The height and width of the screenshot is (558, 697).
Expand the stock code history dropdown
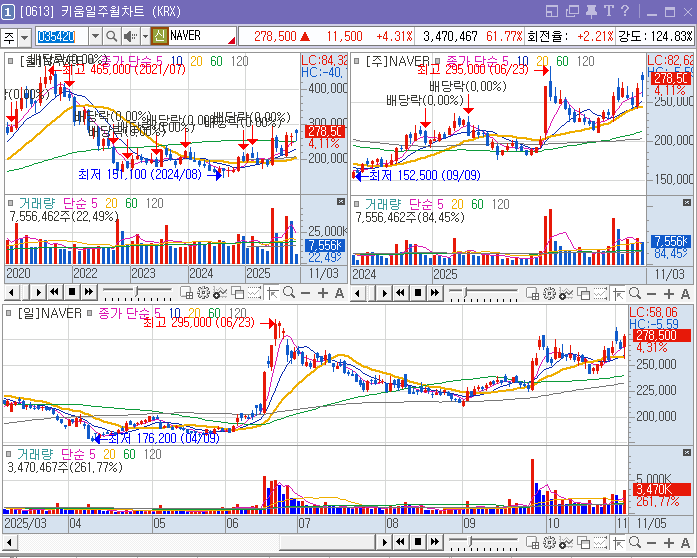(x=95, y=36)
